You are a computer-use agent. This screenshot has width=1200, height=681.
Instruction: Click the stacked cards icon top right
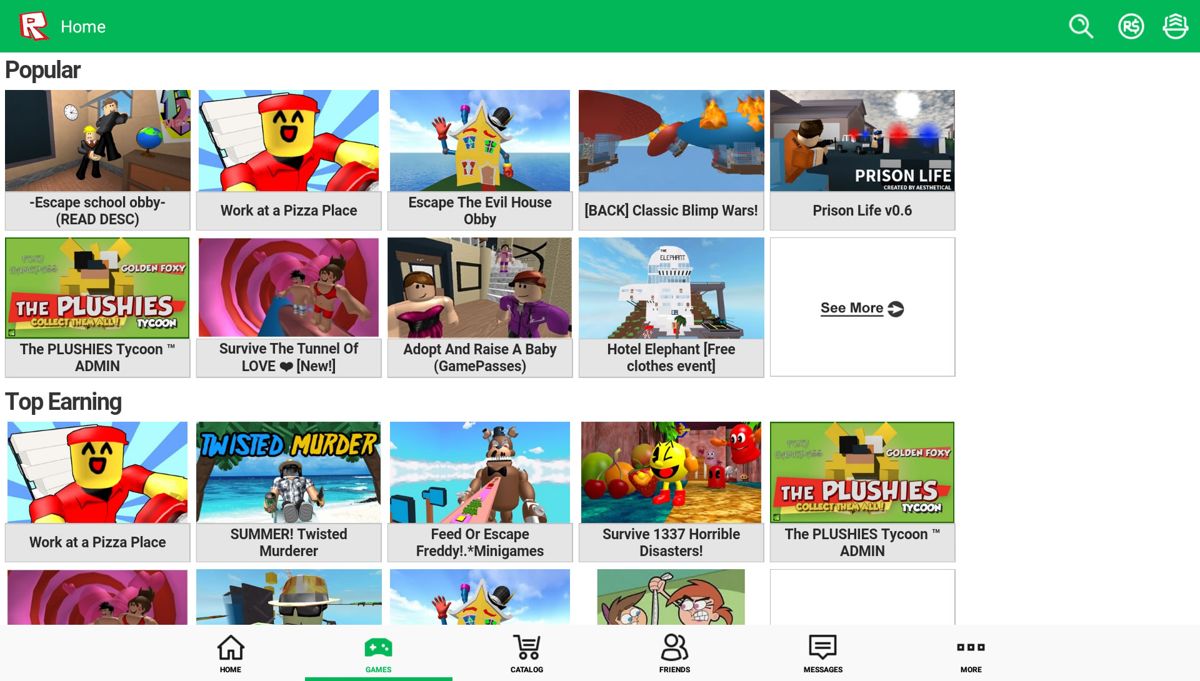pos(1177,27)
